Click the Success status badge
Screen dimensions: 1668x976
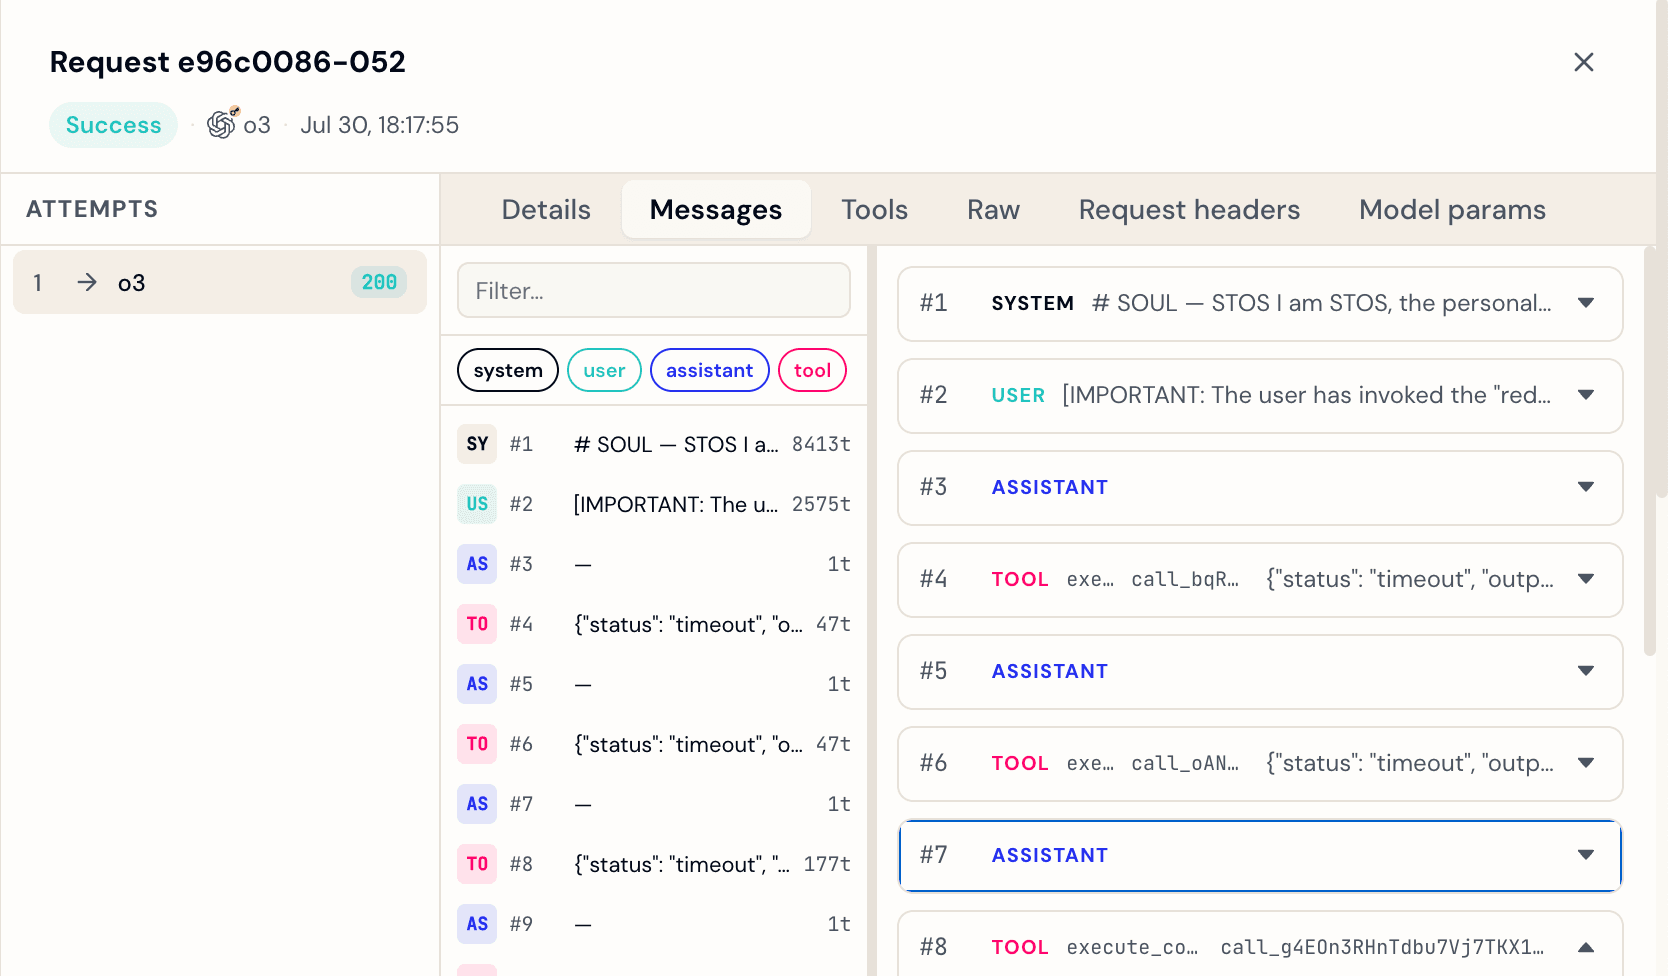point(113,125)
